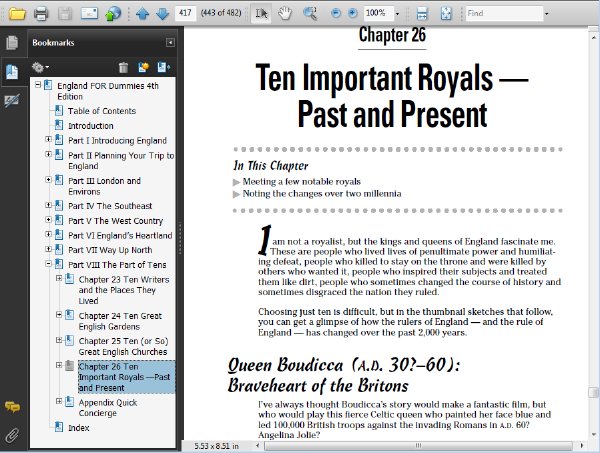Expand Part IV The Southeast
Screen dimensions: 600x453
point(48,205)
